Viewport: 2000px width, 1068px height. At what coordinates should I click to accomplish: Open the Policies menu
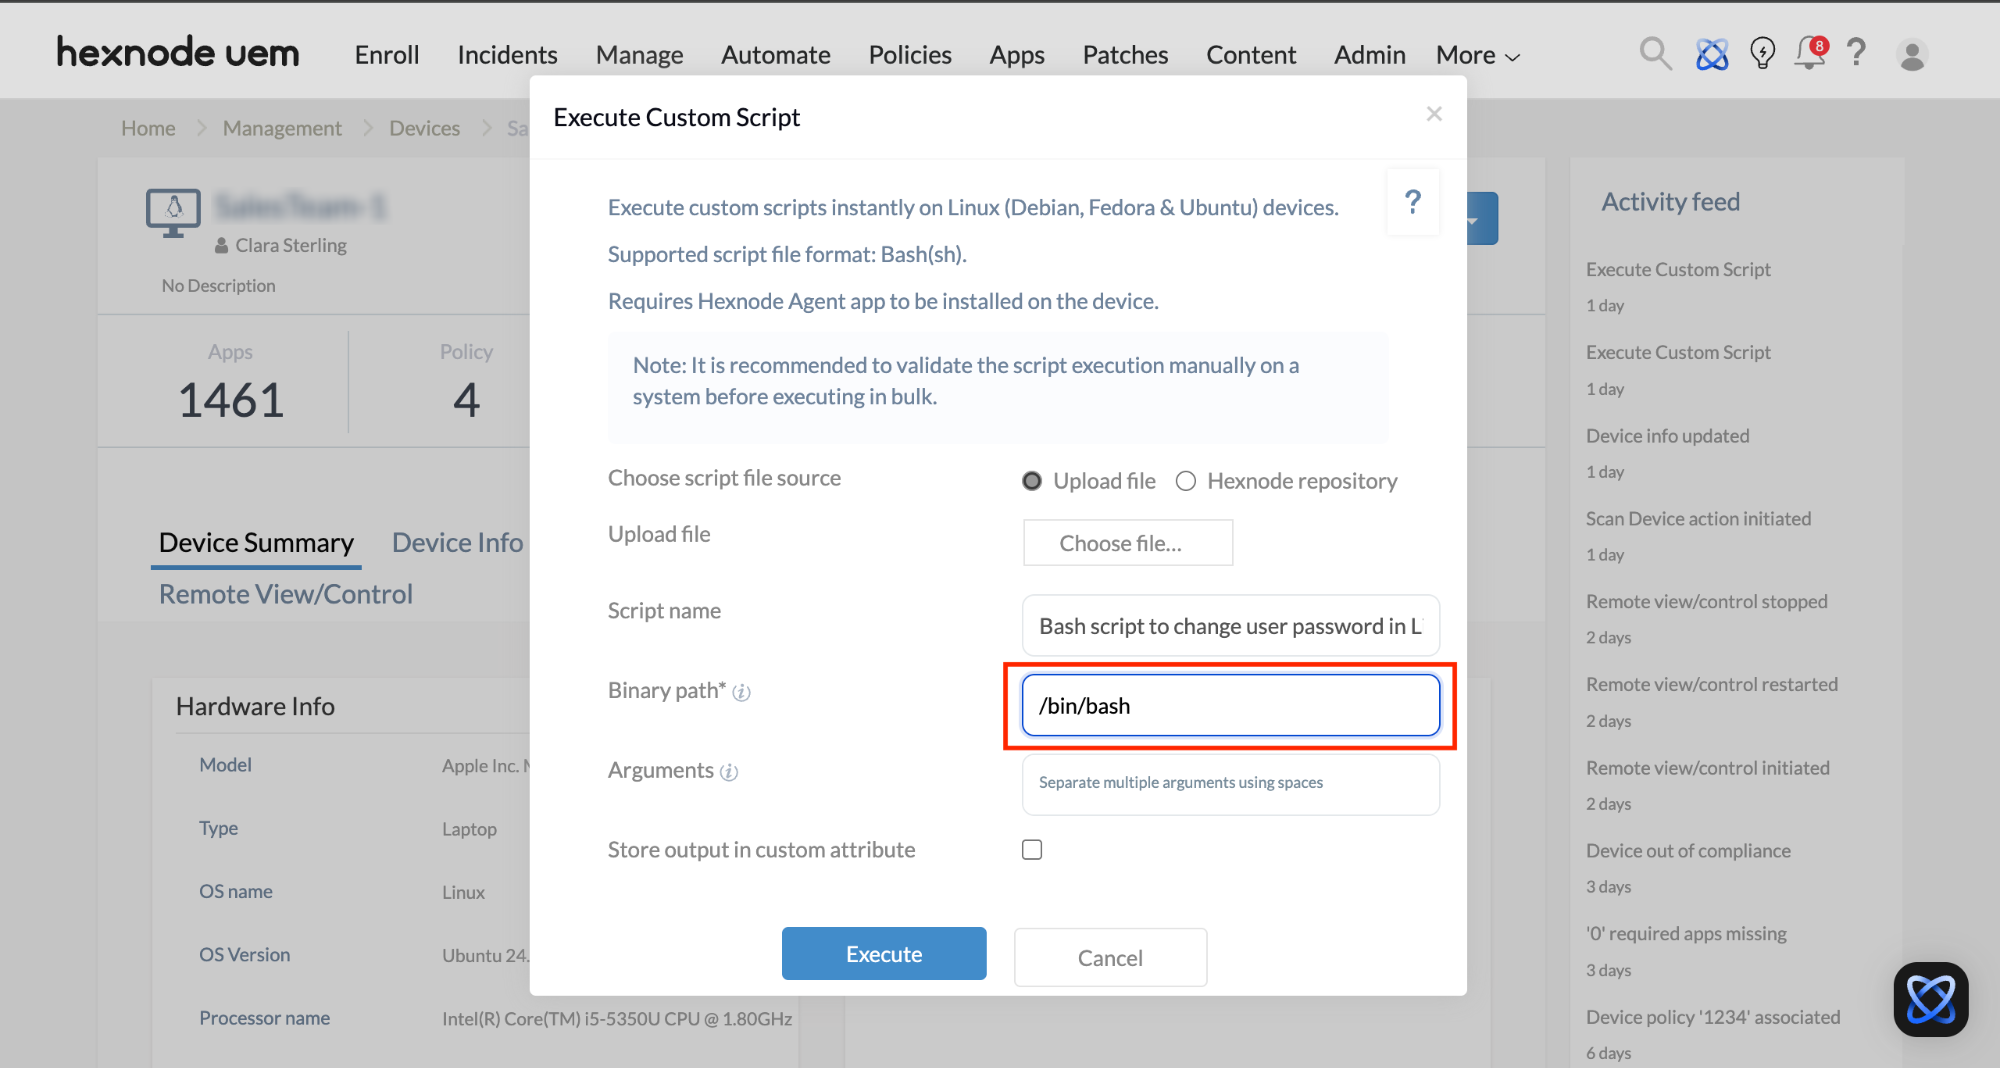pos(909,55)
